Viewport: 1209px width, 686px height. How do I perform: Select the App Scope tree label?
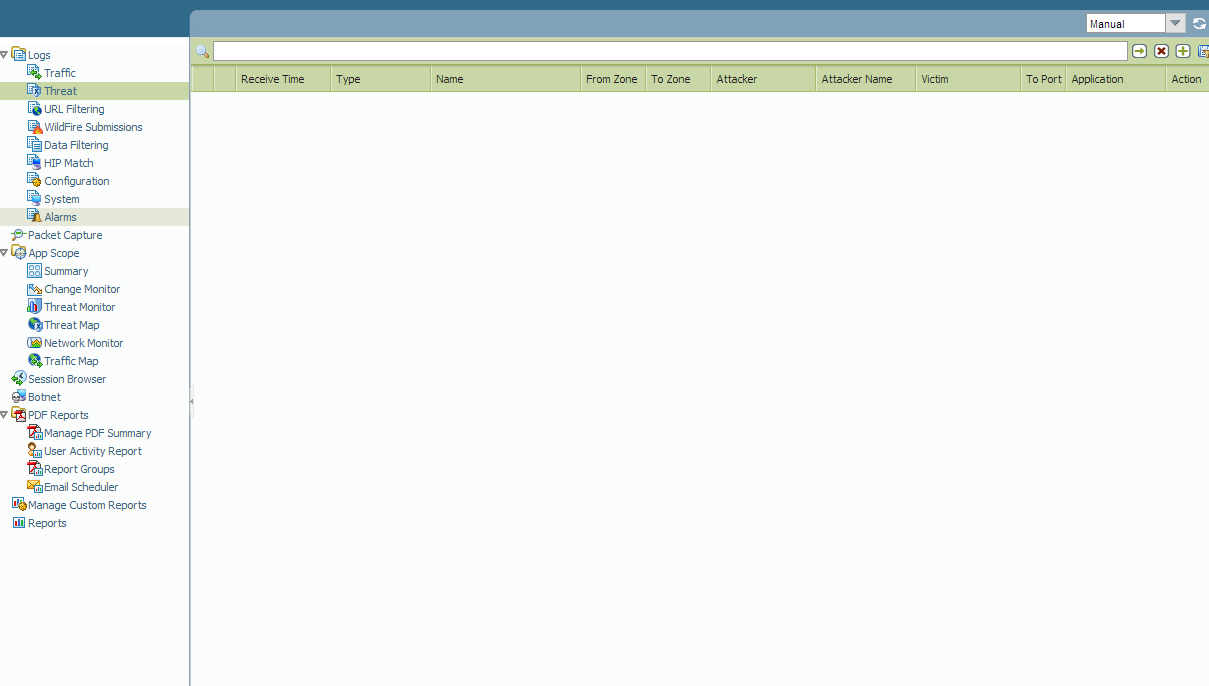pos(54,253)
